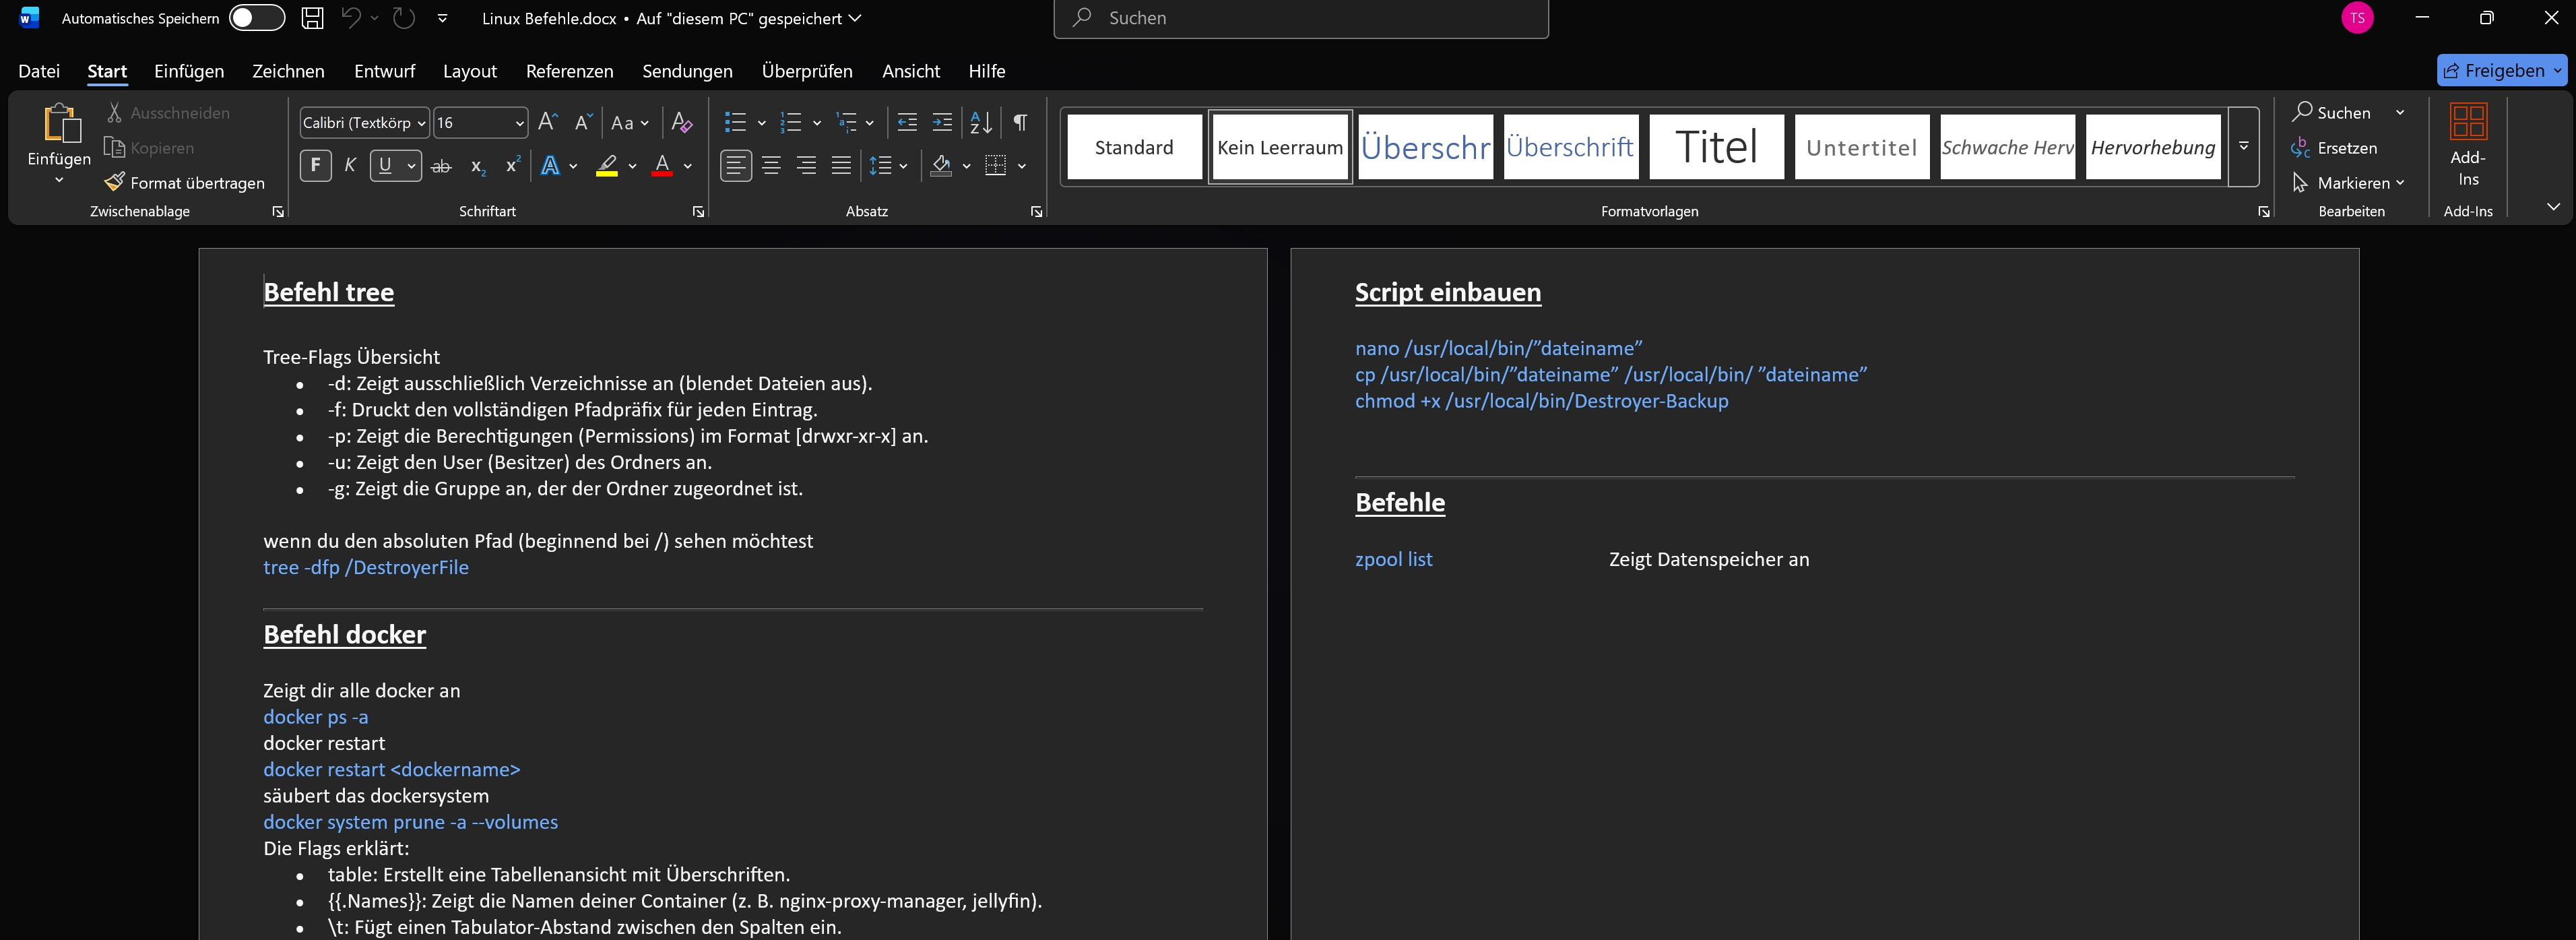Screen dimensions: 2576x940
Task: Apply paragraph shading fill color
Action: coord(941,166)
